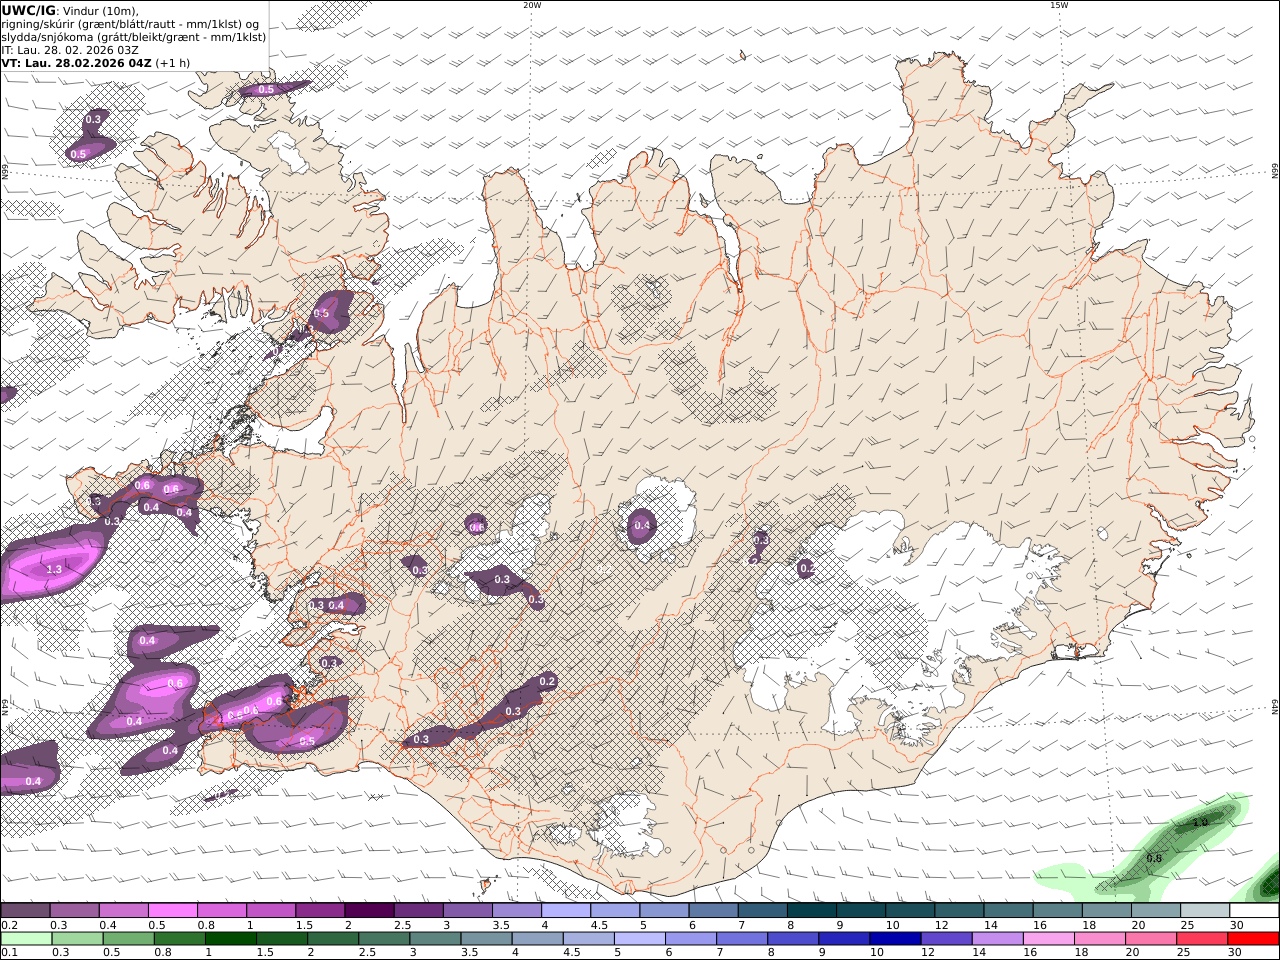1280x960 pixels.
Task: Pick the 25 pale gray swatch in top scale
Action: (1204, 910)
